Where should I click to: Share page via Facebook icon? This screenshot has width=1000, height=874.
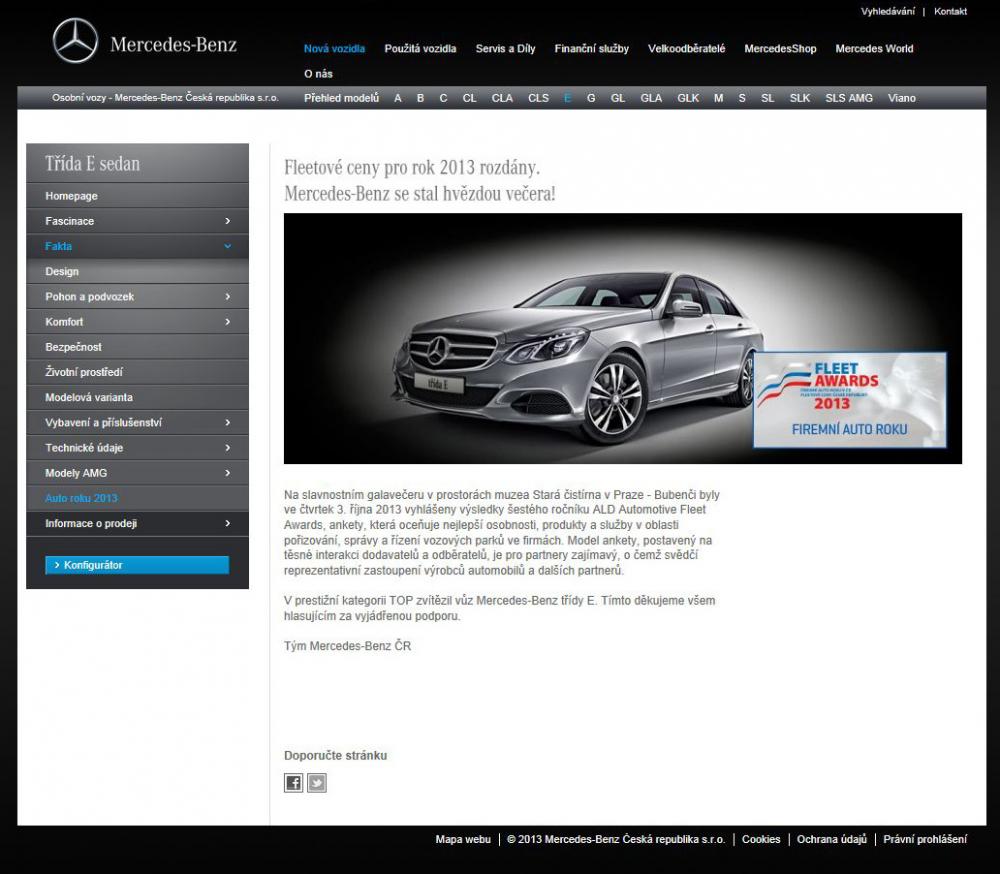293,783
